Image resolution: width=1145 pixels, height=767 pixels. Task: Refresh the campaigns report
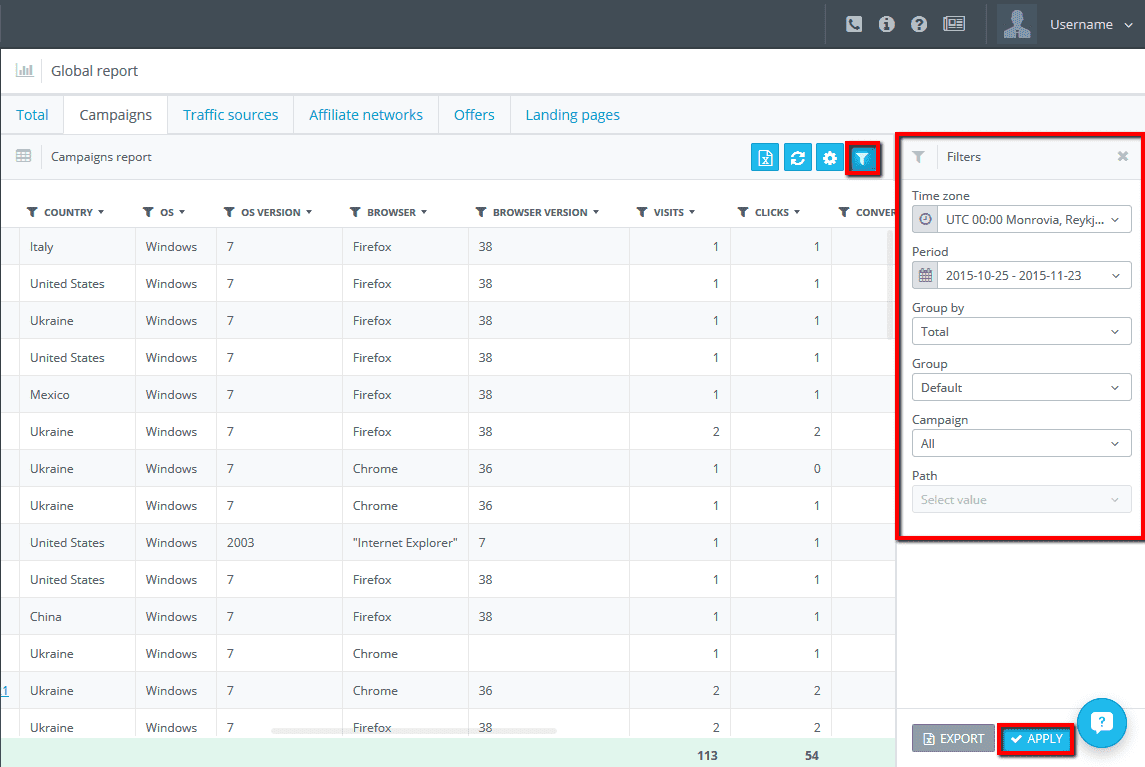tap(797, 157)
